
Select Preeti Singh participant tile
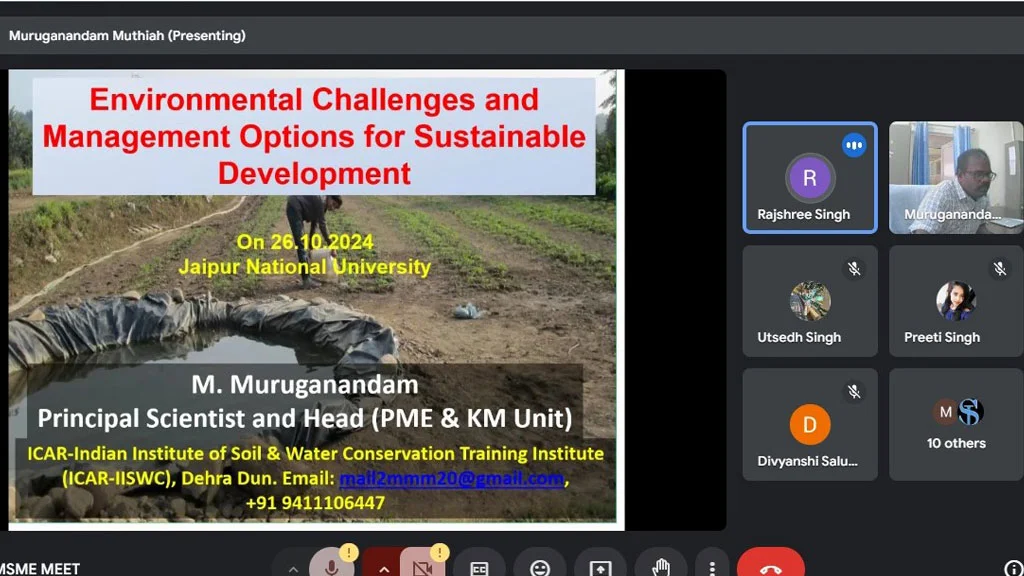[956, 301]
